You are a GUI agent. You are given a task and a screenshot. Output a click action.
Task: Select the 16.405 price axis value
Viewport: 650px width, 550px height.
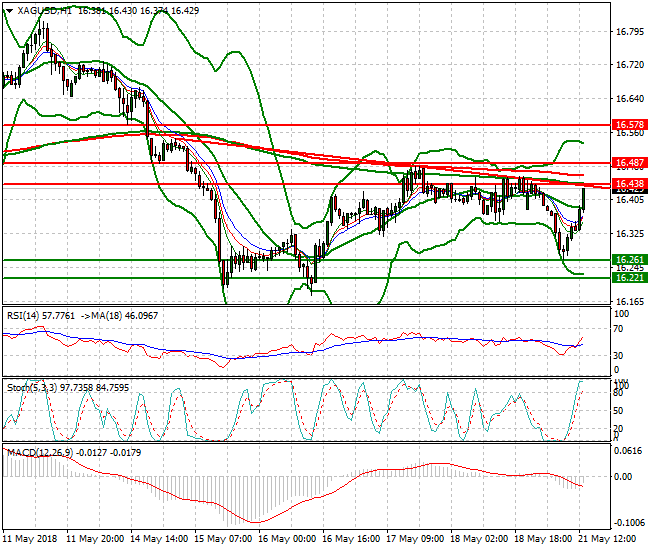[630, 200]
